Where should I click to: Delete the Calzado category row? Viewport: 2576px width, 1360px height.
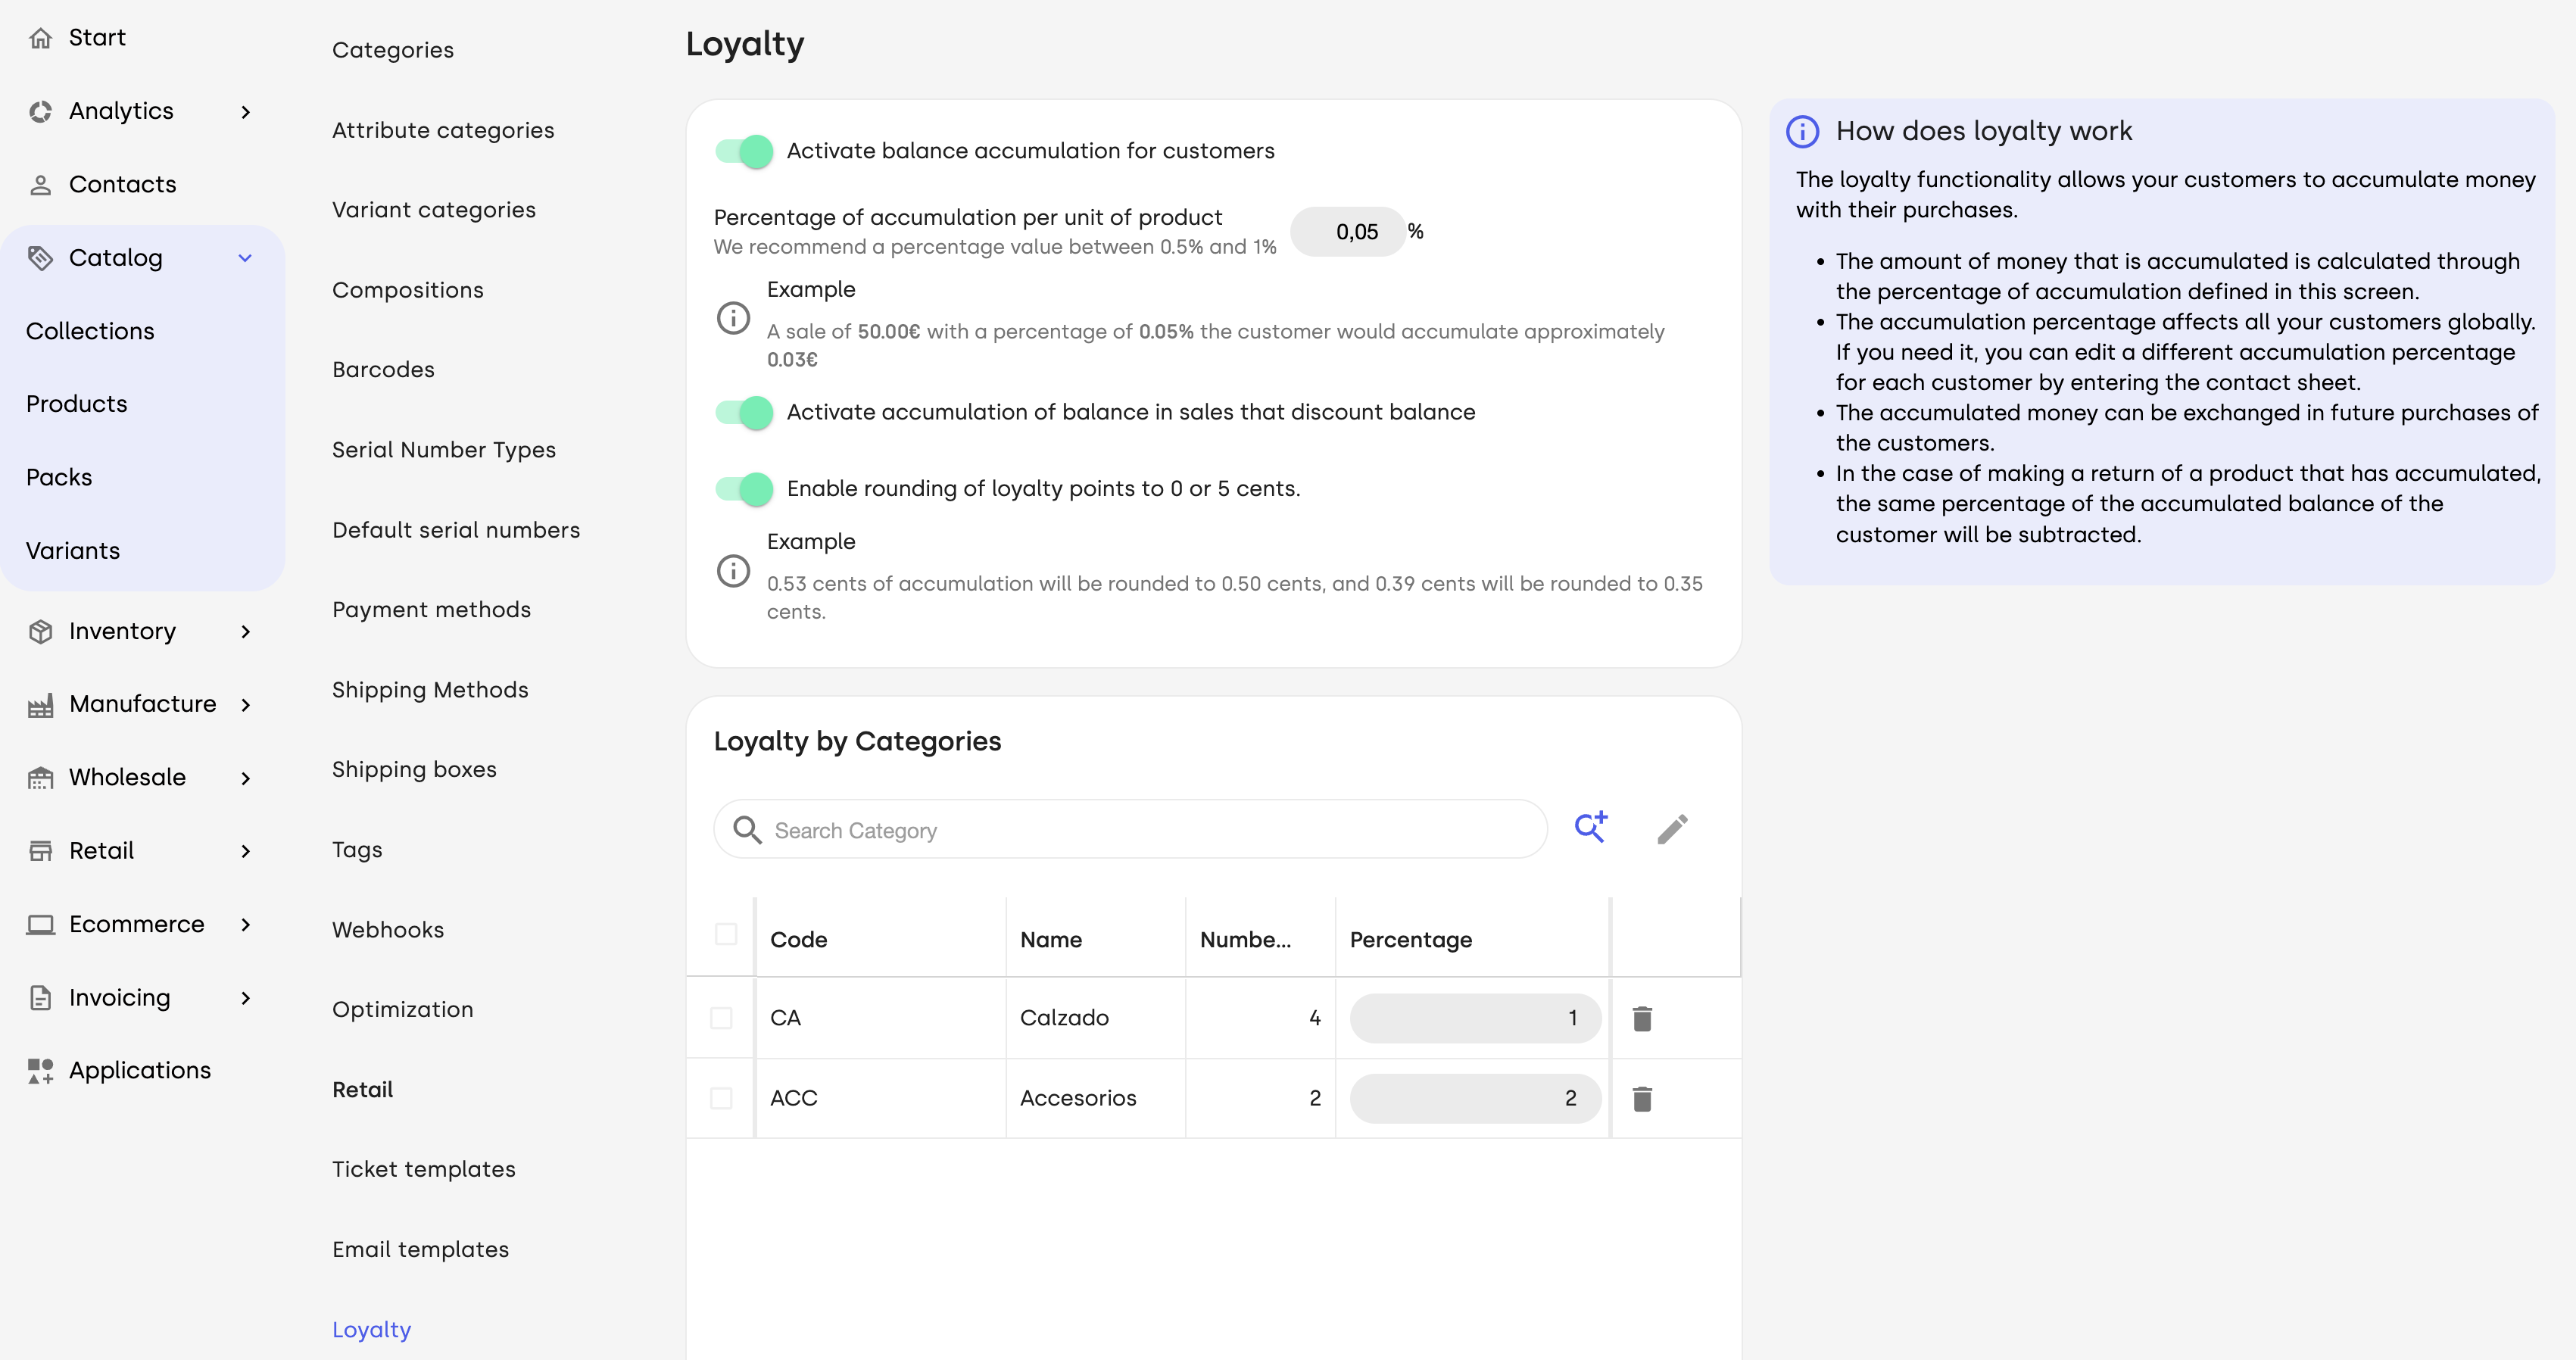(1642, 1018)
